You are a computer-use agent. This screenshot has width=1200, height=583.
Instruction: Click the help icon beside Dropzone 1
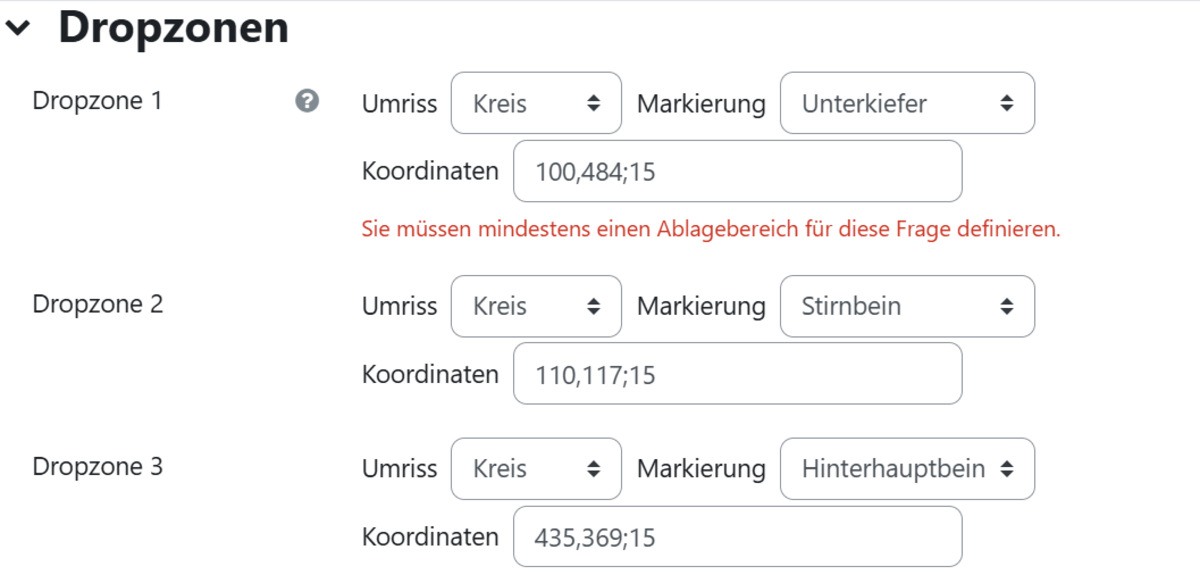click(x=307, y=101)
